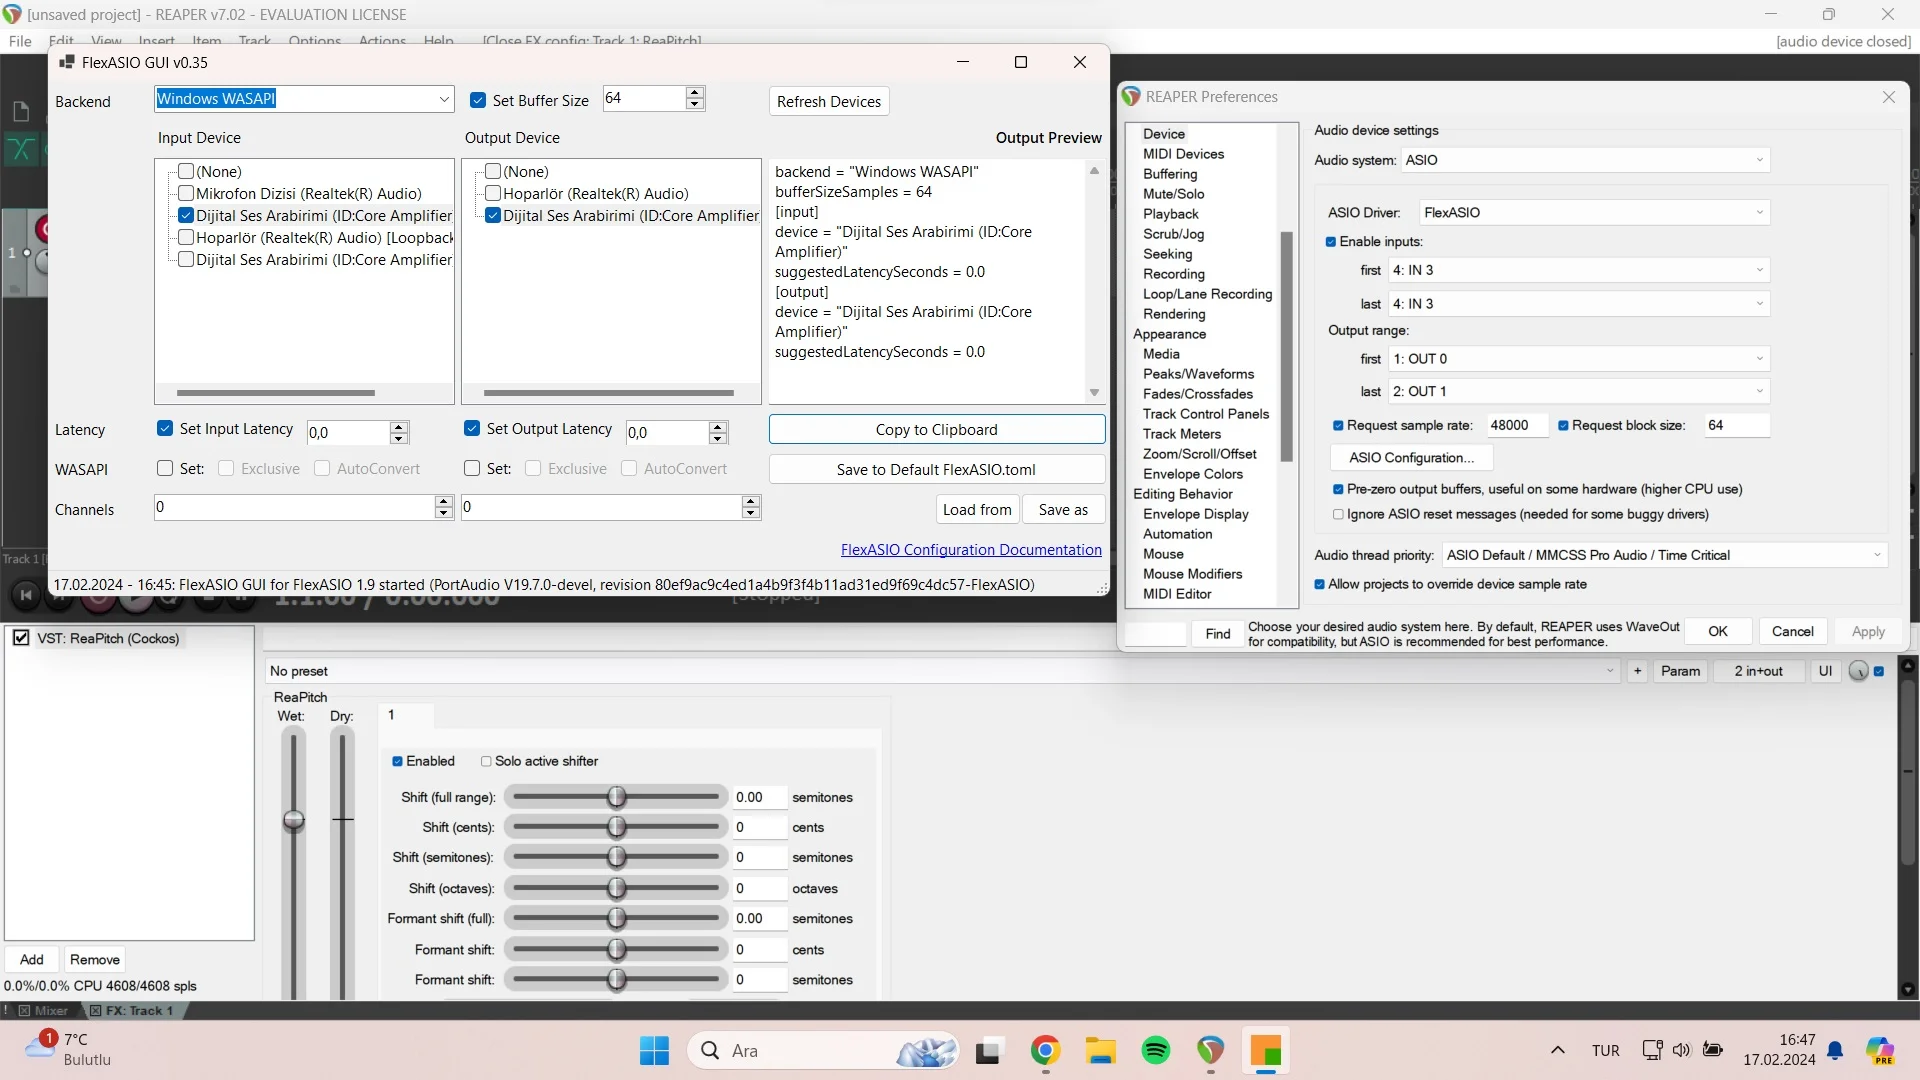This screenshot has width=1920, height=1080.
Task: Click the plus button beside preset box
Action: [x=1637, y=672]
